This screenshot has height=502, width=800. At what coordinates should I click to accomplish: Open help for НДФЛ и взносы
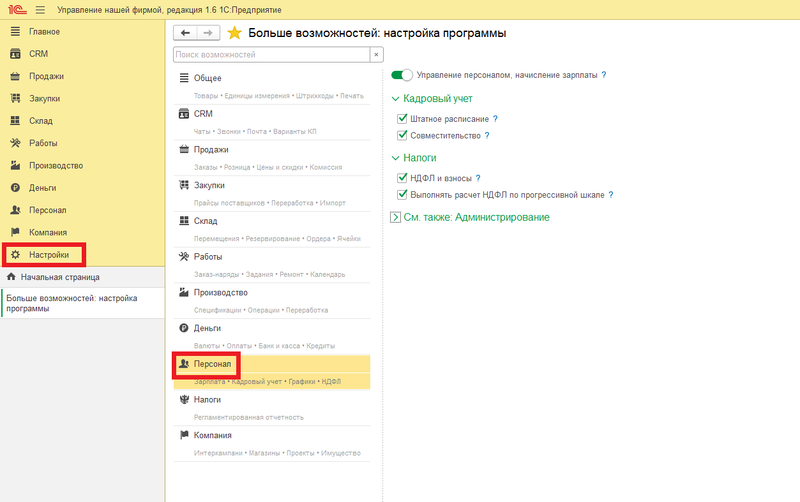tap(478, 178)
